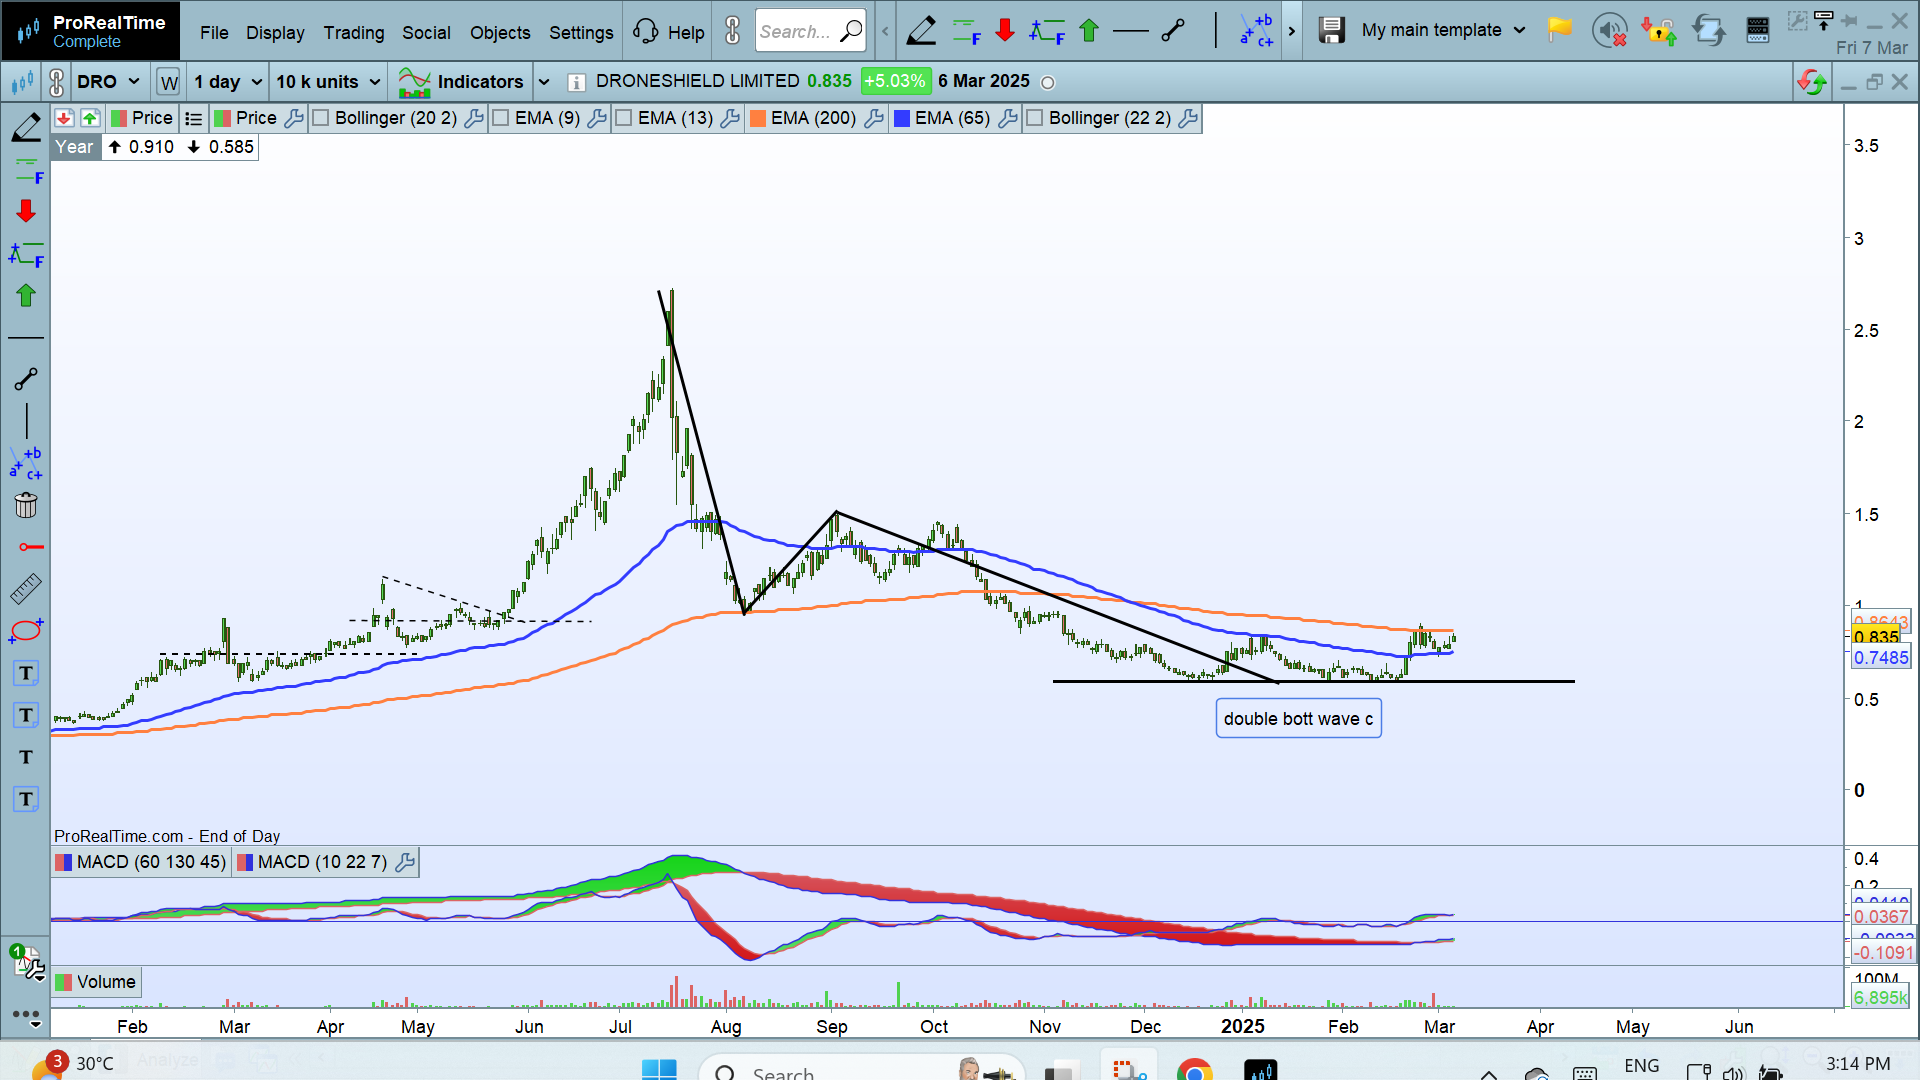The image size is (1920, 1080).
Task: Expand toolbar with right chevron arrow
Action: pyautogui.click(x=1292, y=31)
